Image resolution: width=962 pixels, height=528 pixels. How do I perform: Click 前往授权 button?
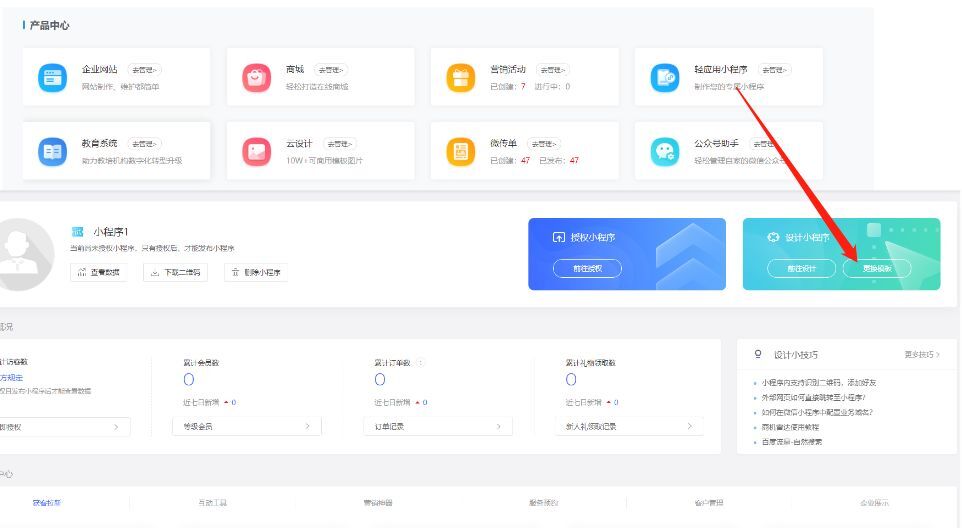tap(587, 269)
